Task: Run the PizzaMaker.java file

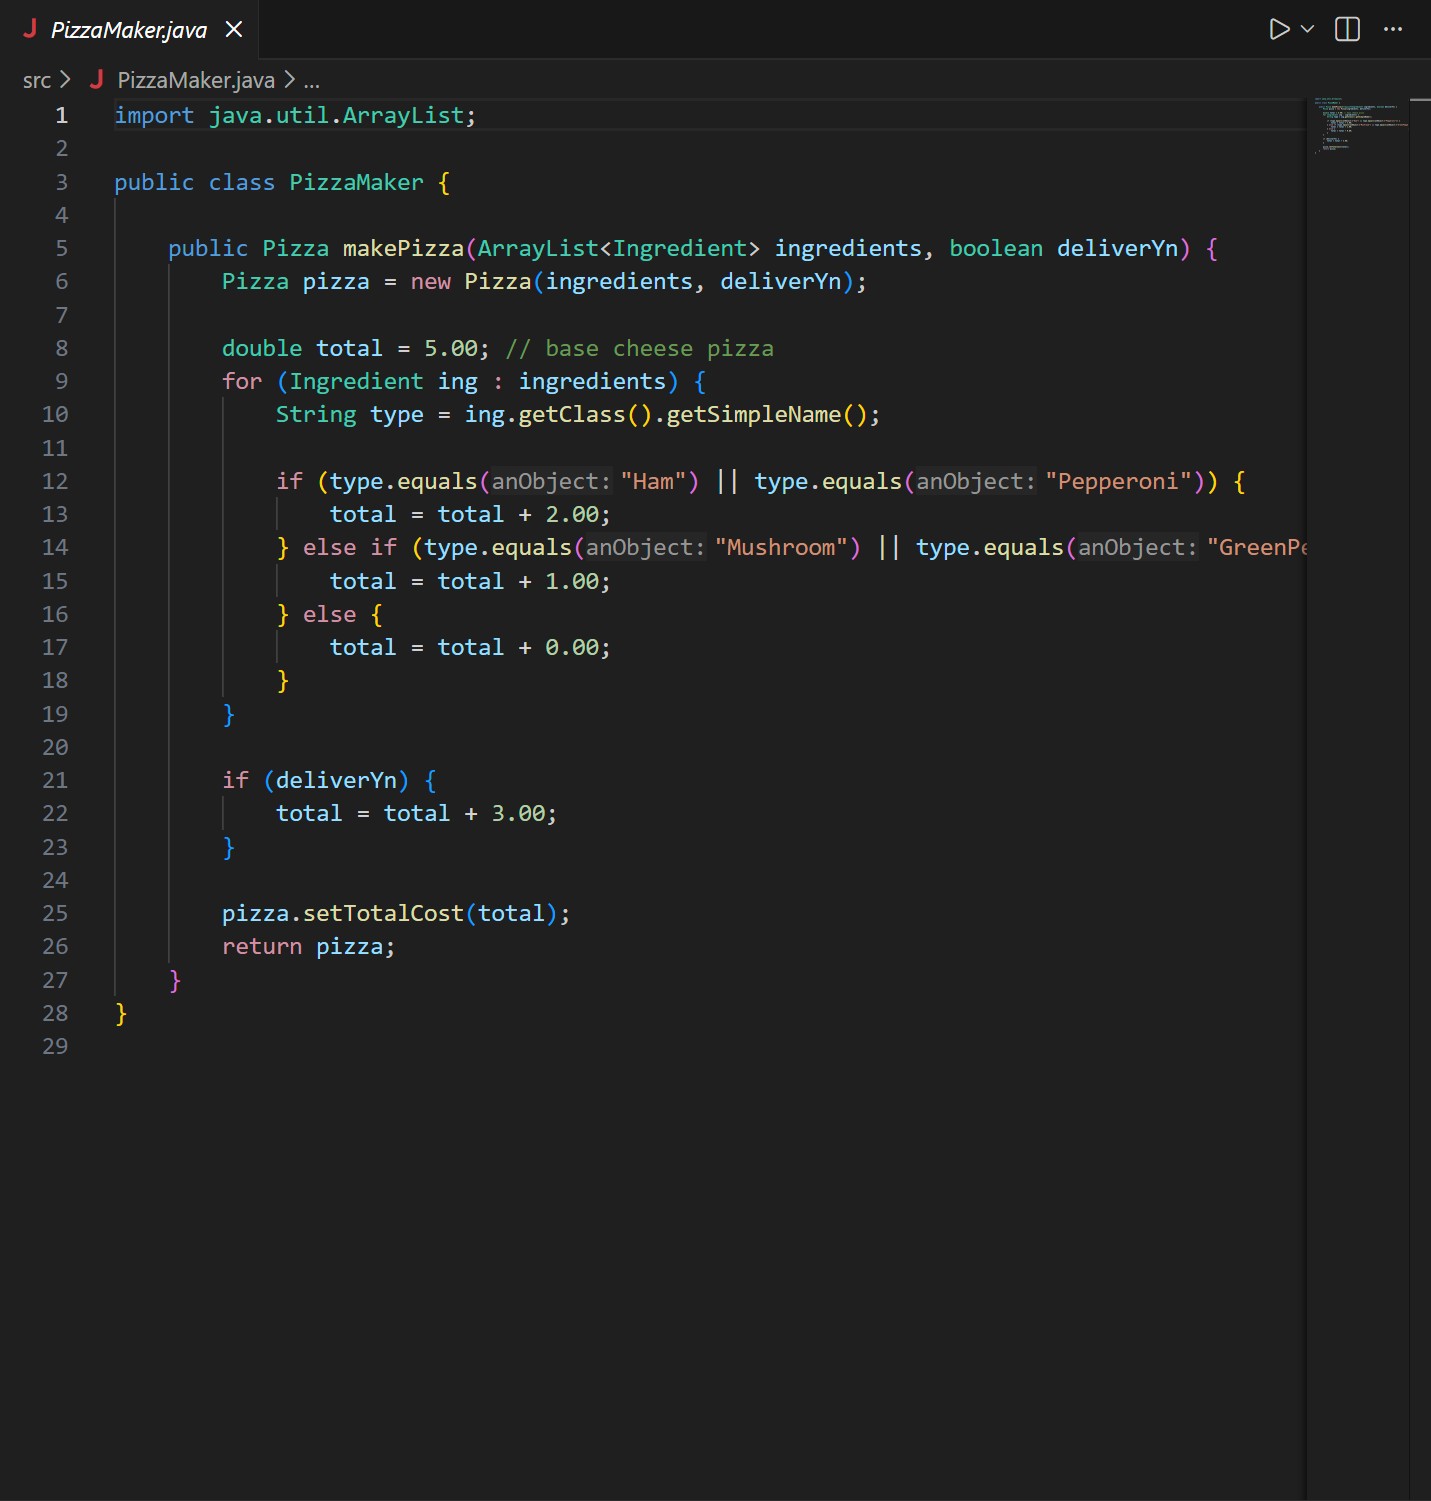Action: pyautogui.click(x=1280, y=29)
